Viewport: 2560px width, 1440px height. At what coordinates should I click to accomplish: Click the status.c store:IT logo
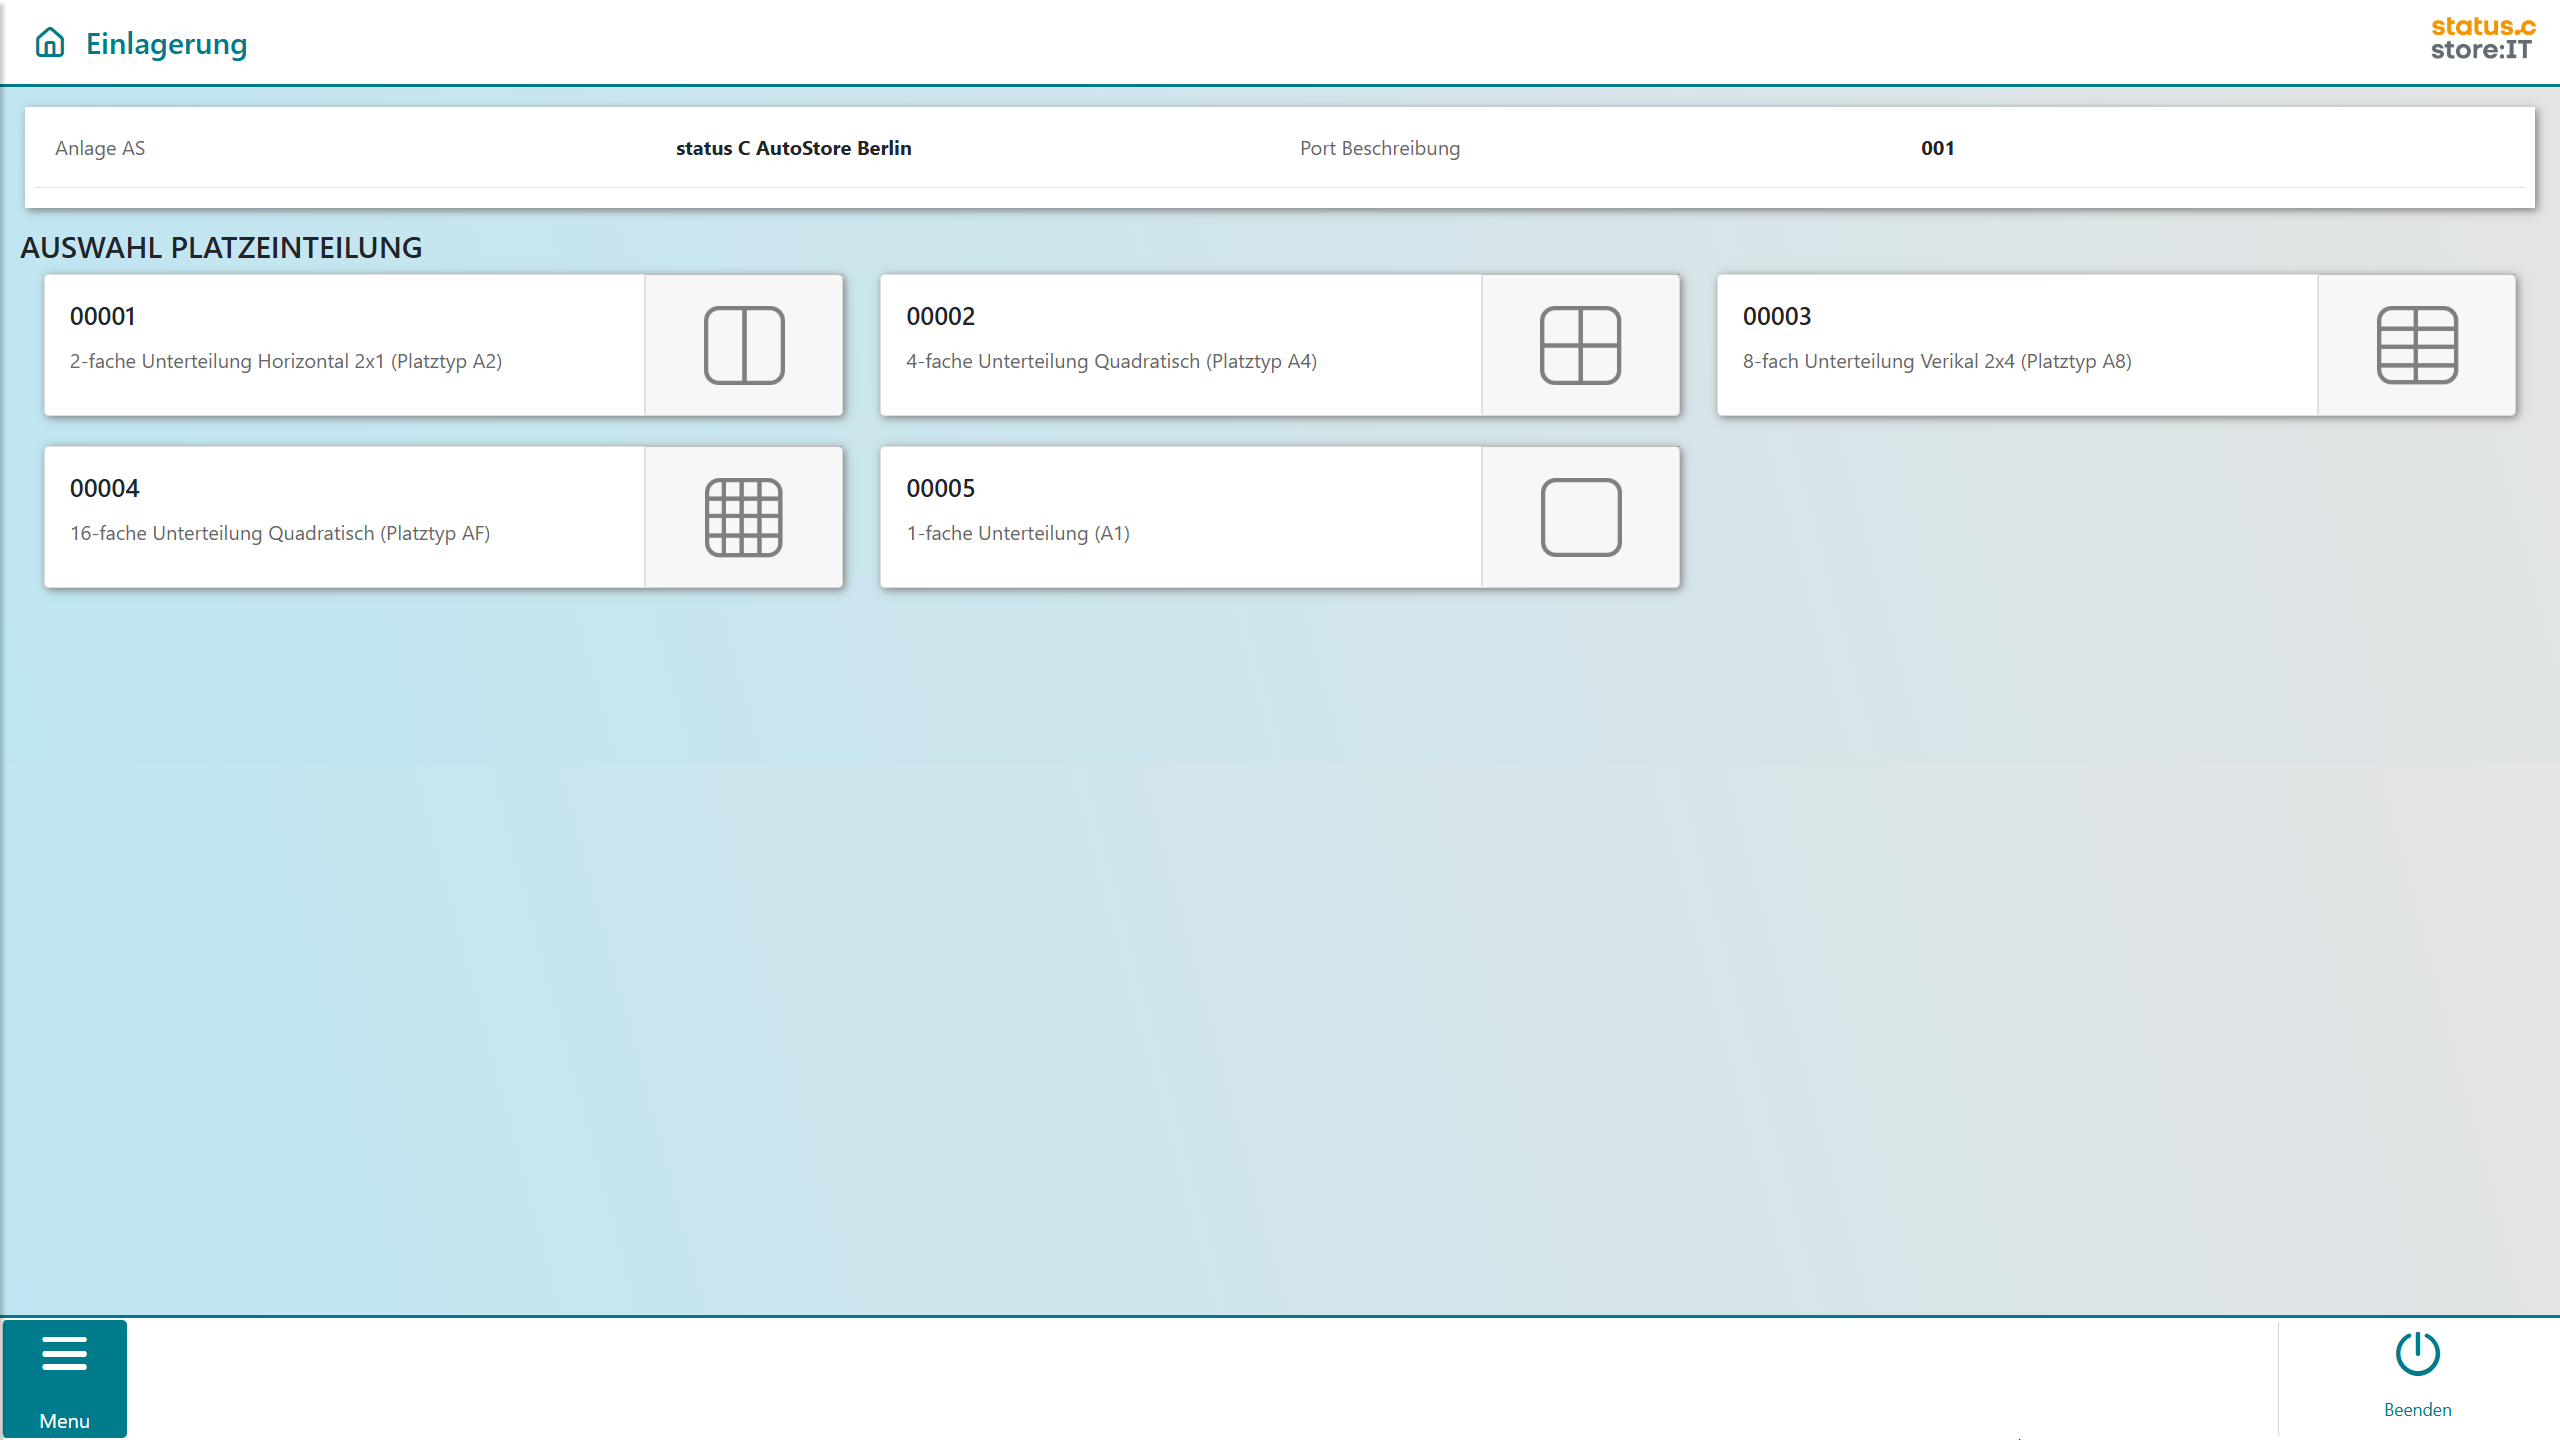point(2482,40)
